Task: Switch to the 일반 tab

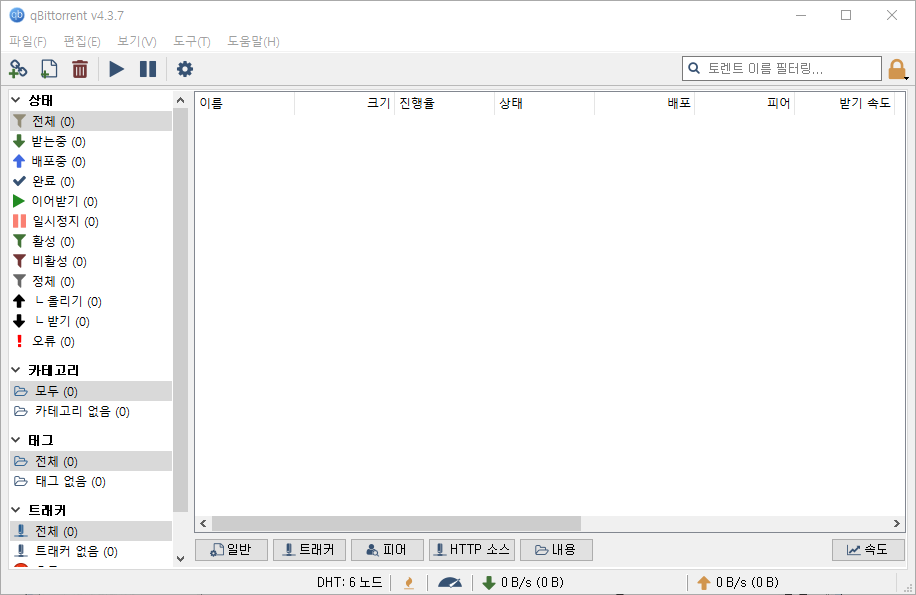Action: [231, 549]
